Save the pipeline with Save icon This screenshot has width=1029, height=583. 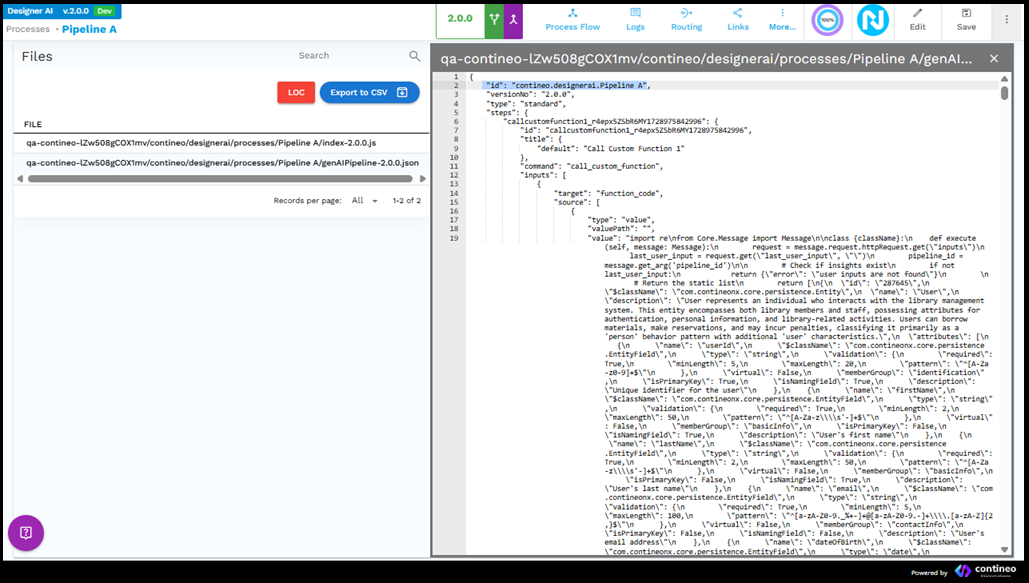click(x=966, y=19)
